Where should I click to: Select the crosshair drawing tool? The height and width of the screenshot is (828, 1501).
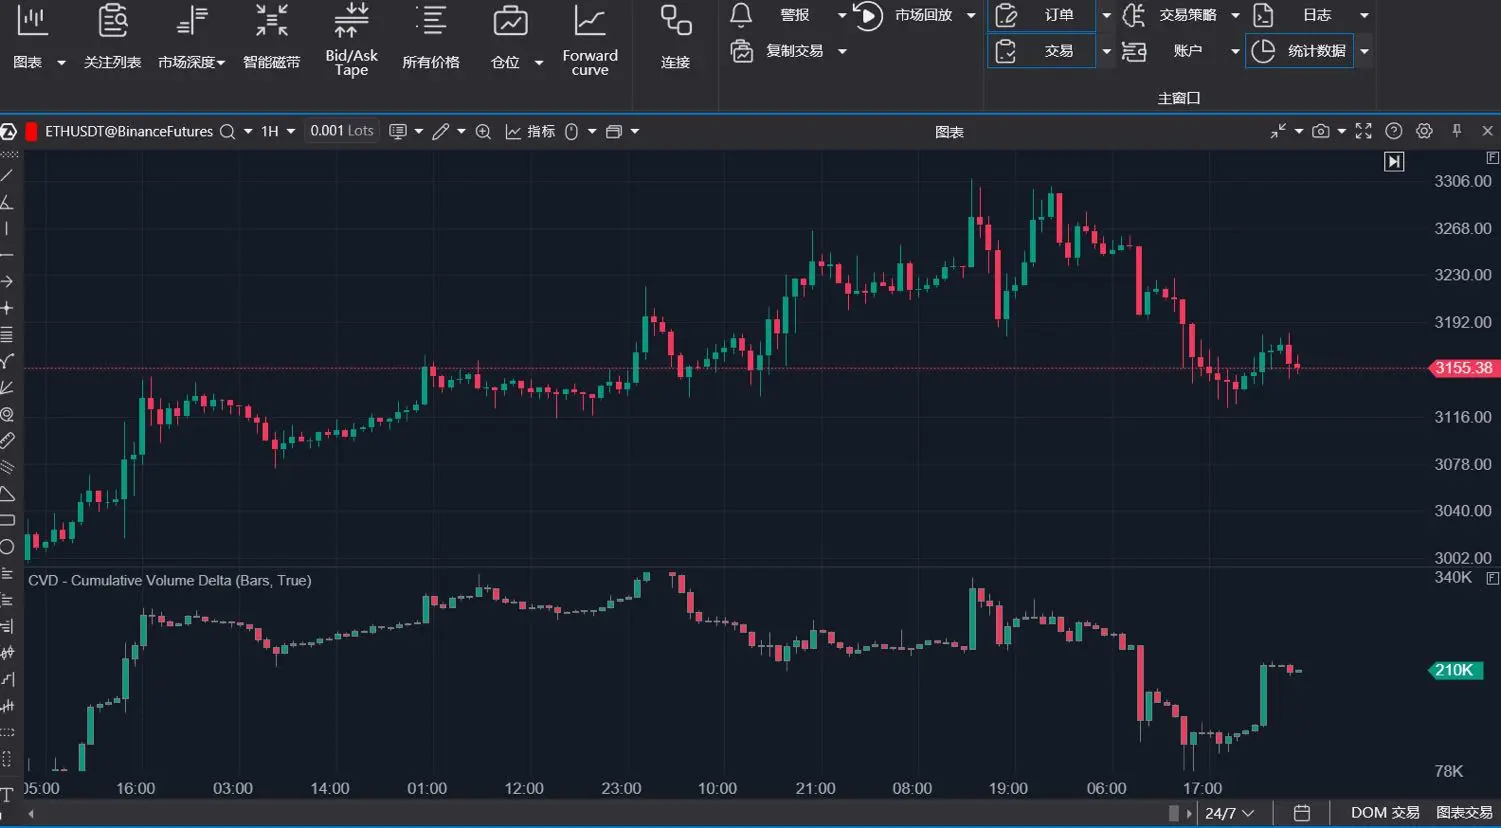[7, 308]
